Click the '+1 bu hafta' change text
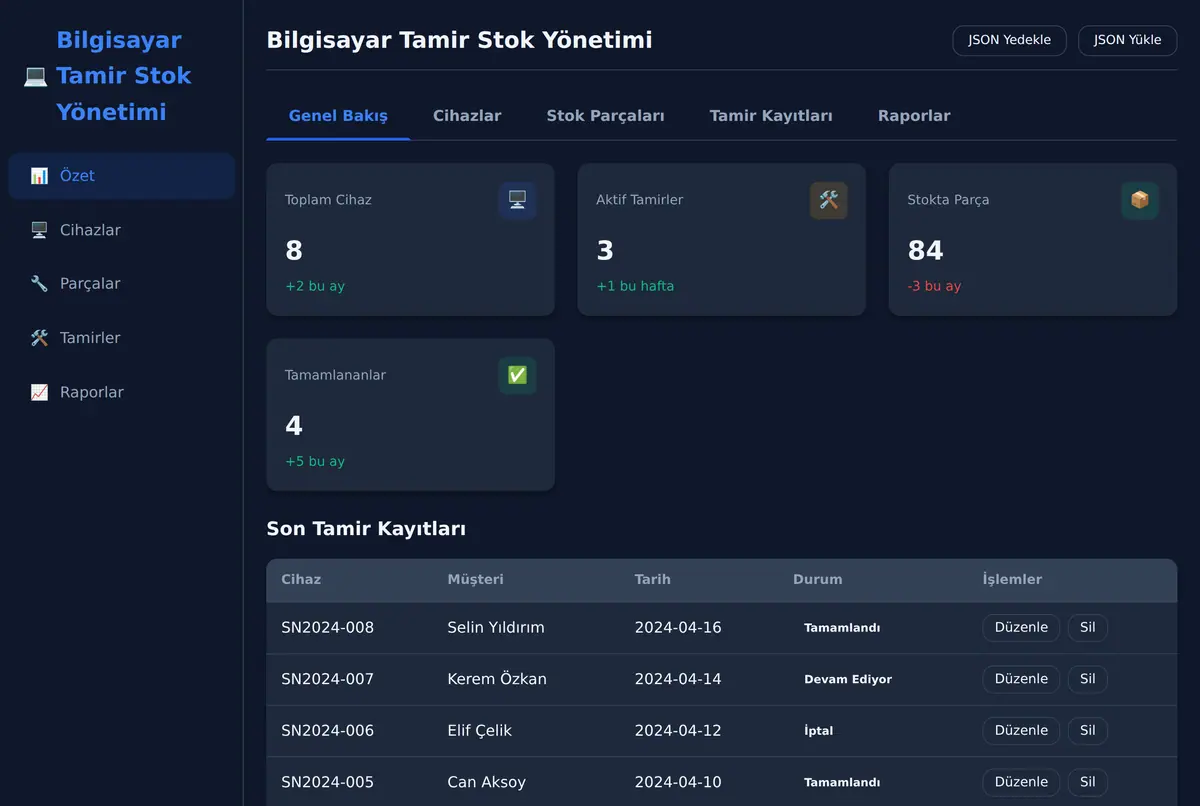Image resolution: width=1200 pixels, height=806 pixels. 635,286
